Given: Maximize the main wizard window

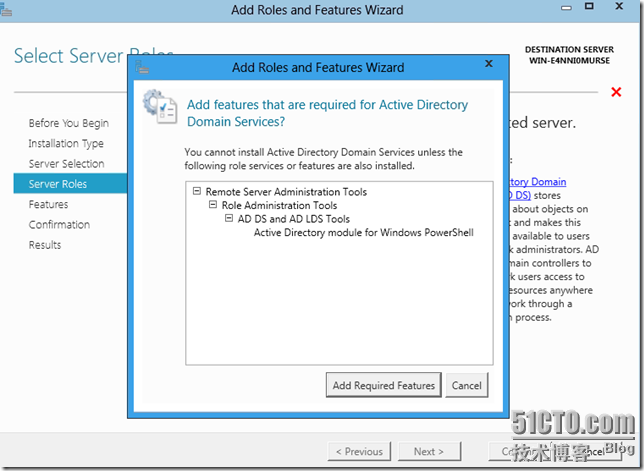Looking at the screenshot, I should [589, 6].
